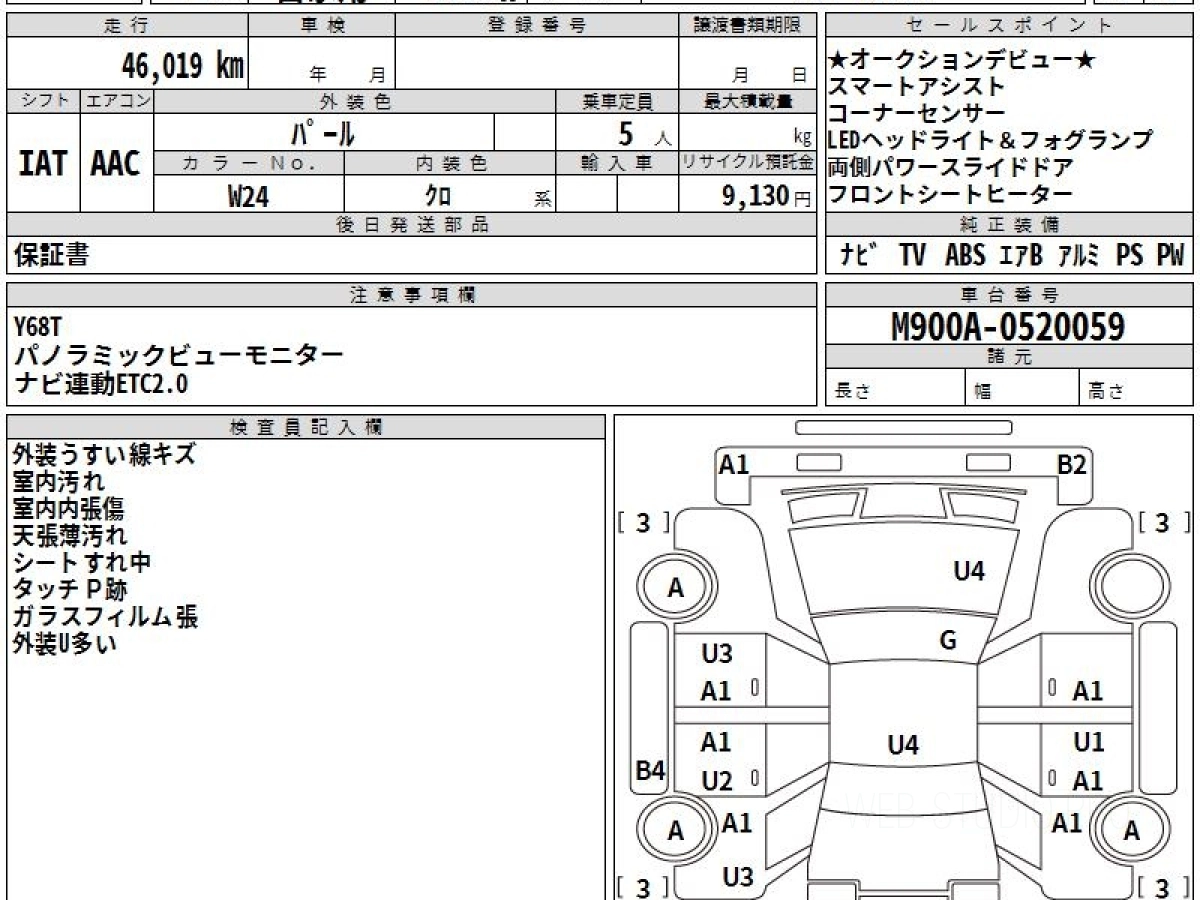The width and height of the screenshot is (1200, 900).
Task: Click the ABS equipment label
Action: pyautogui.click(x=965, y=255)
